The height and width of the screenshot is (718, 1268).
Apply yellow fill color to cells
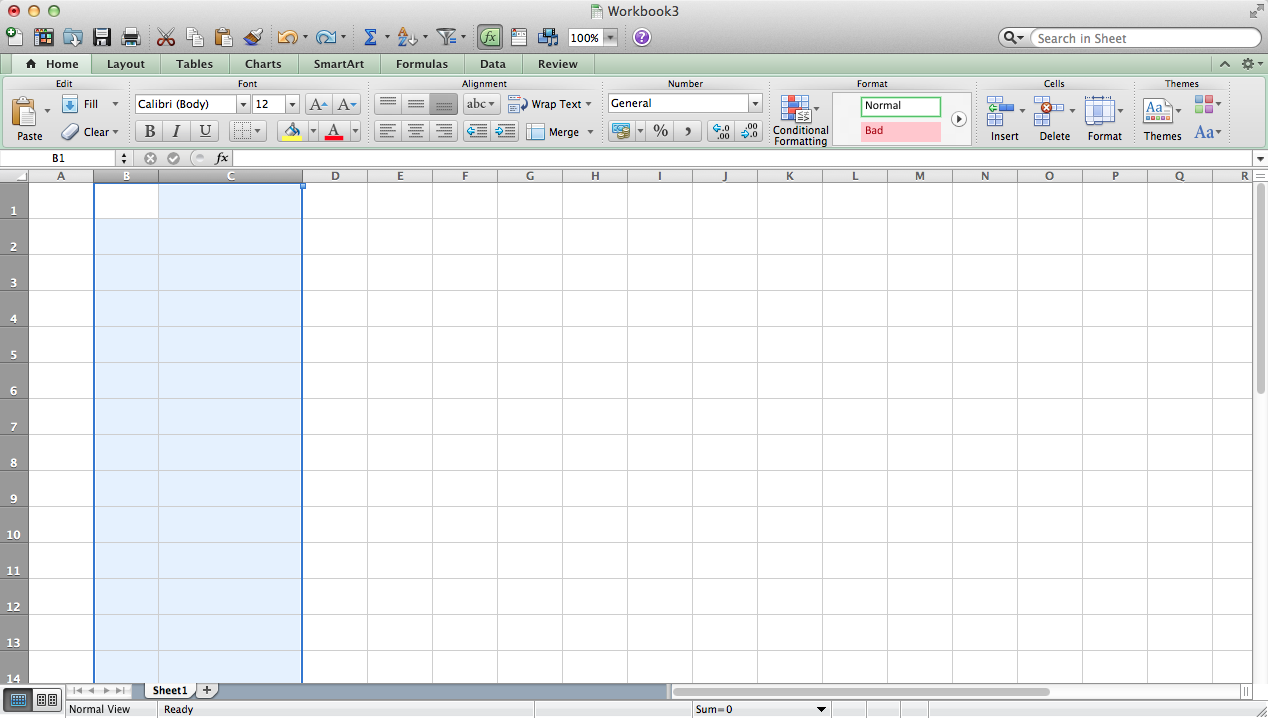pyautogui.click(x=291, y=131)
